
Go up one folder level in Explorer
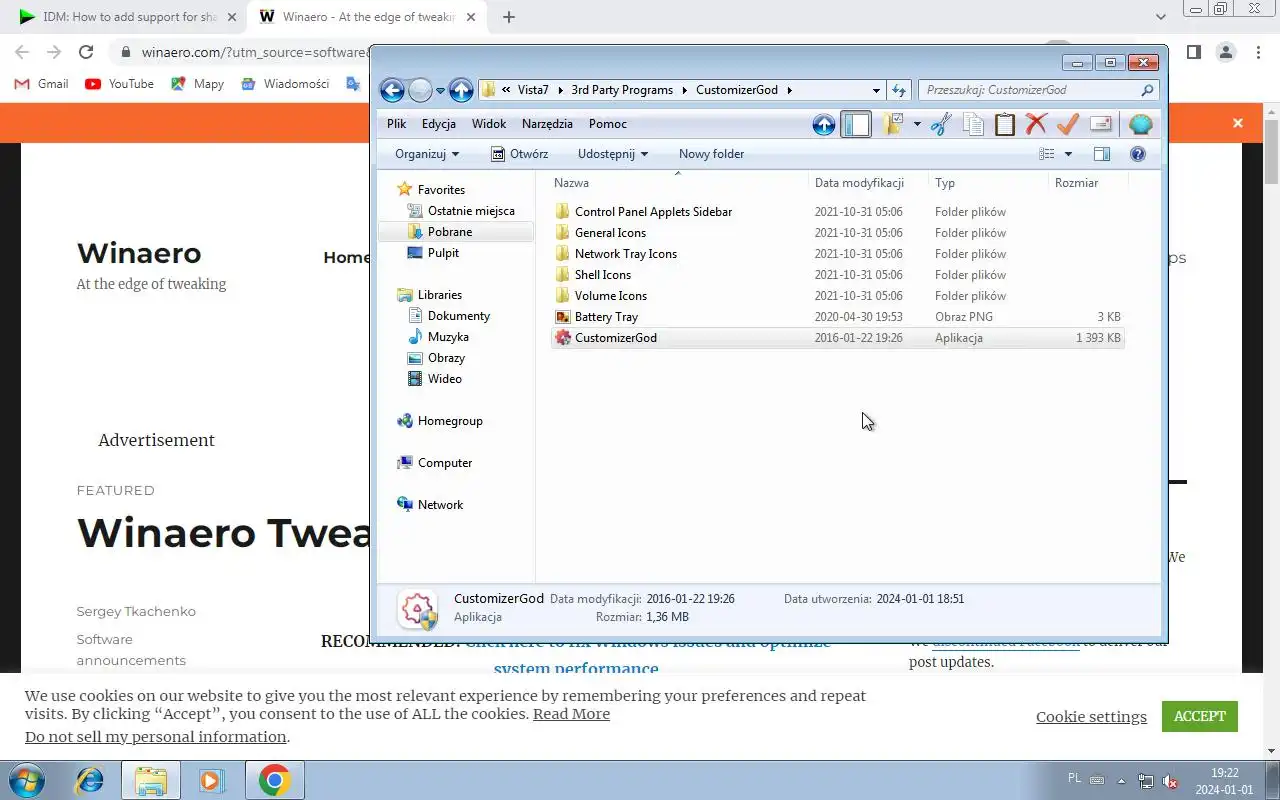(x=461, y=91)
